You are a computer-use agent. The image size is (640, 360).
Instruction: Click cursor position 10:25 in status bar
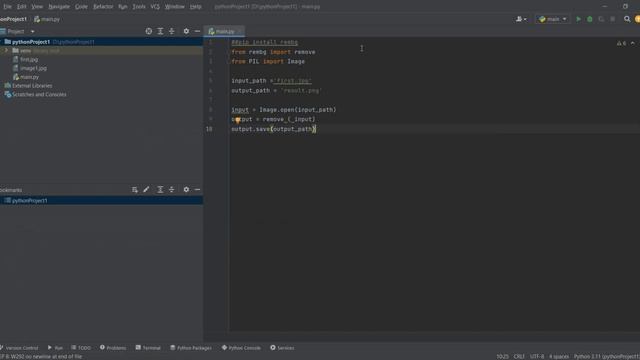(502, 356)
